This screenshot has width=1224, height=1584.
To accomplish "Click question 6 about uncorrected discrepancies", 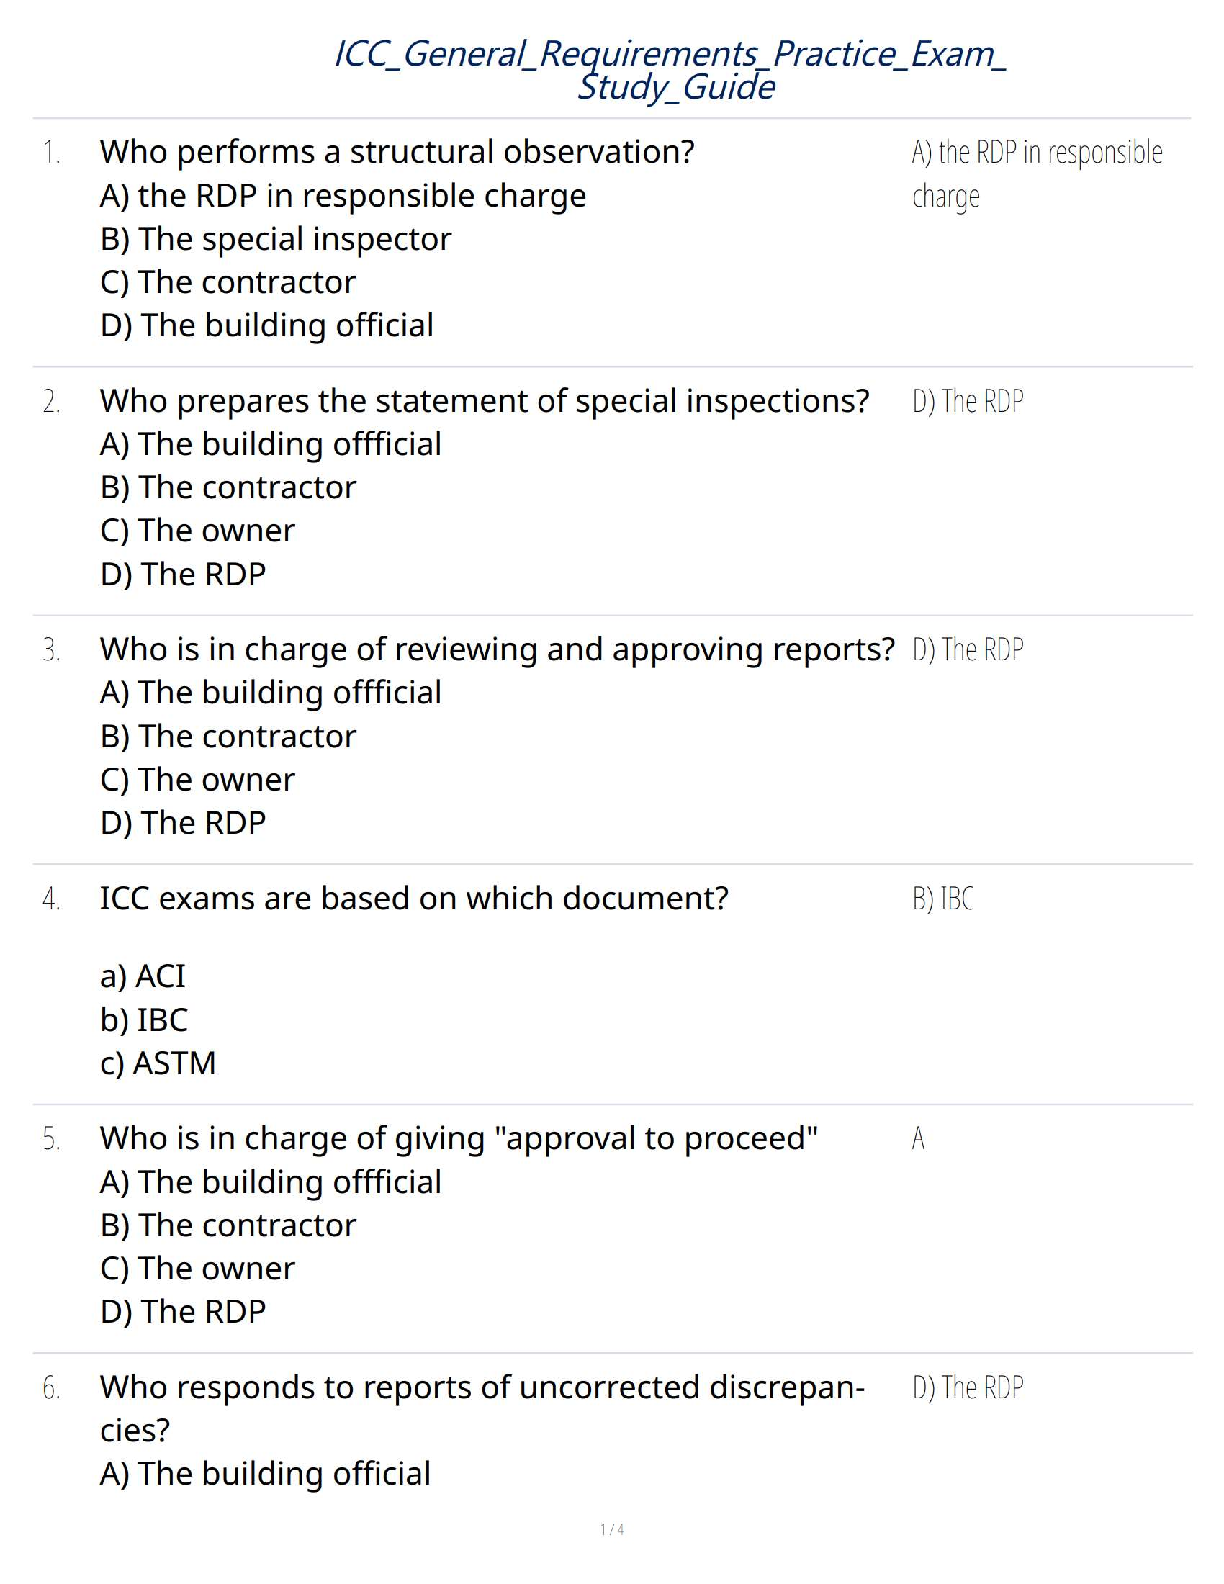I will 483,1408.
